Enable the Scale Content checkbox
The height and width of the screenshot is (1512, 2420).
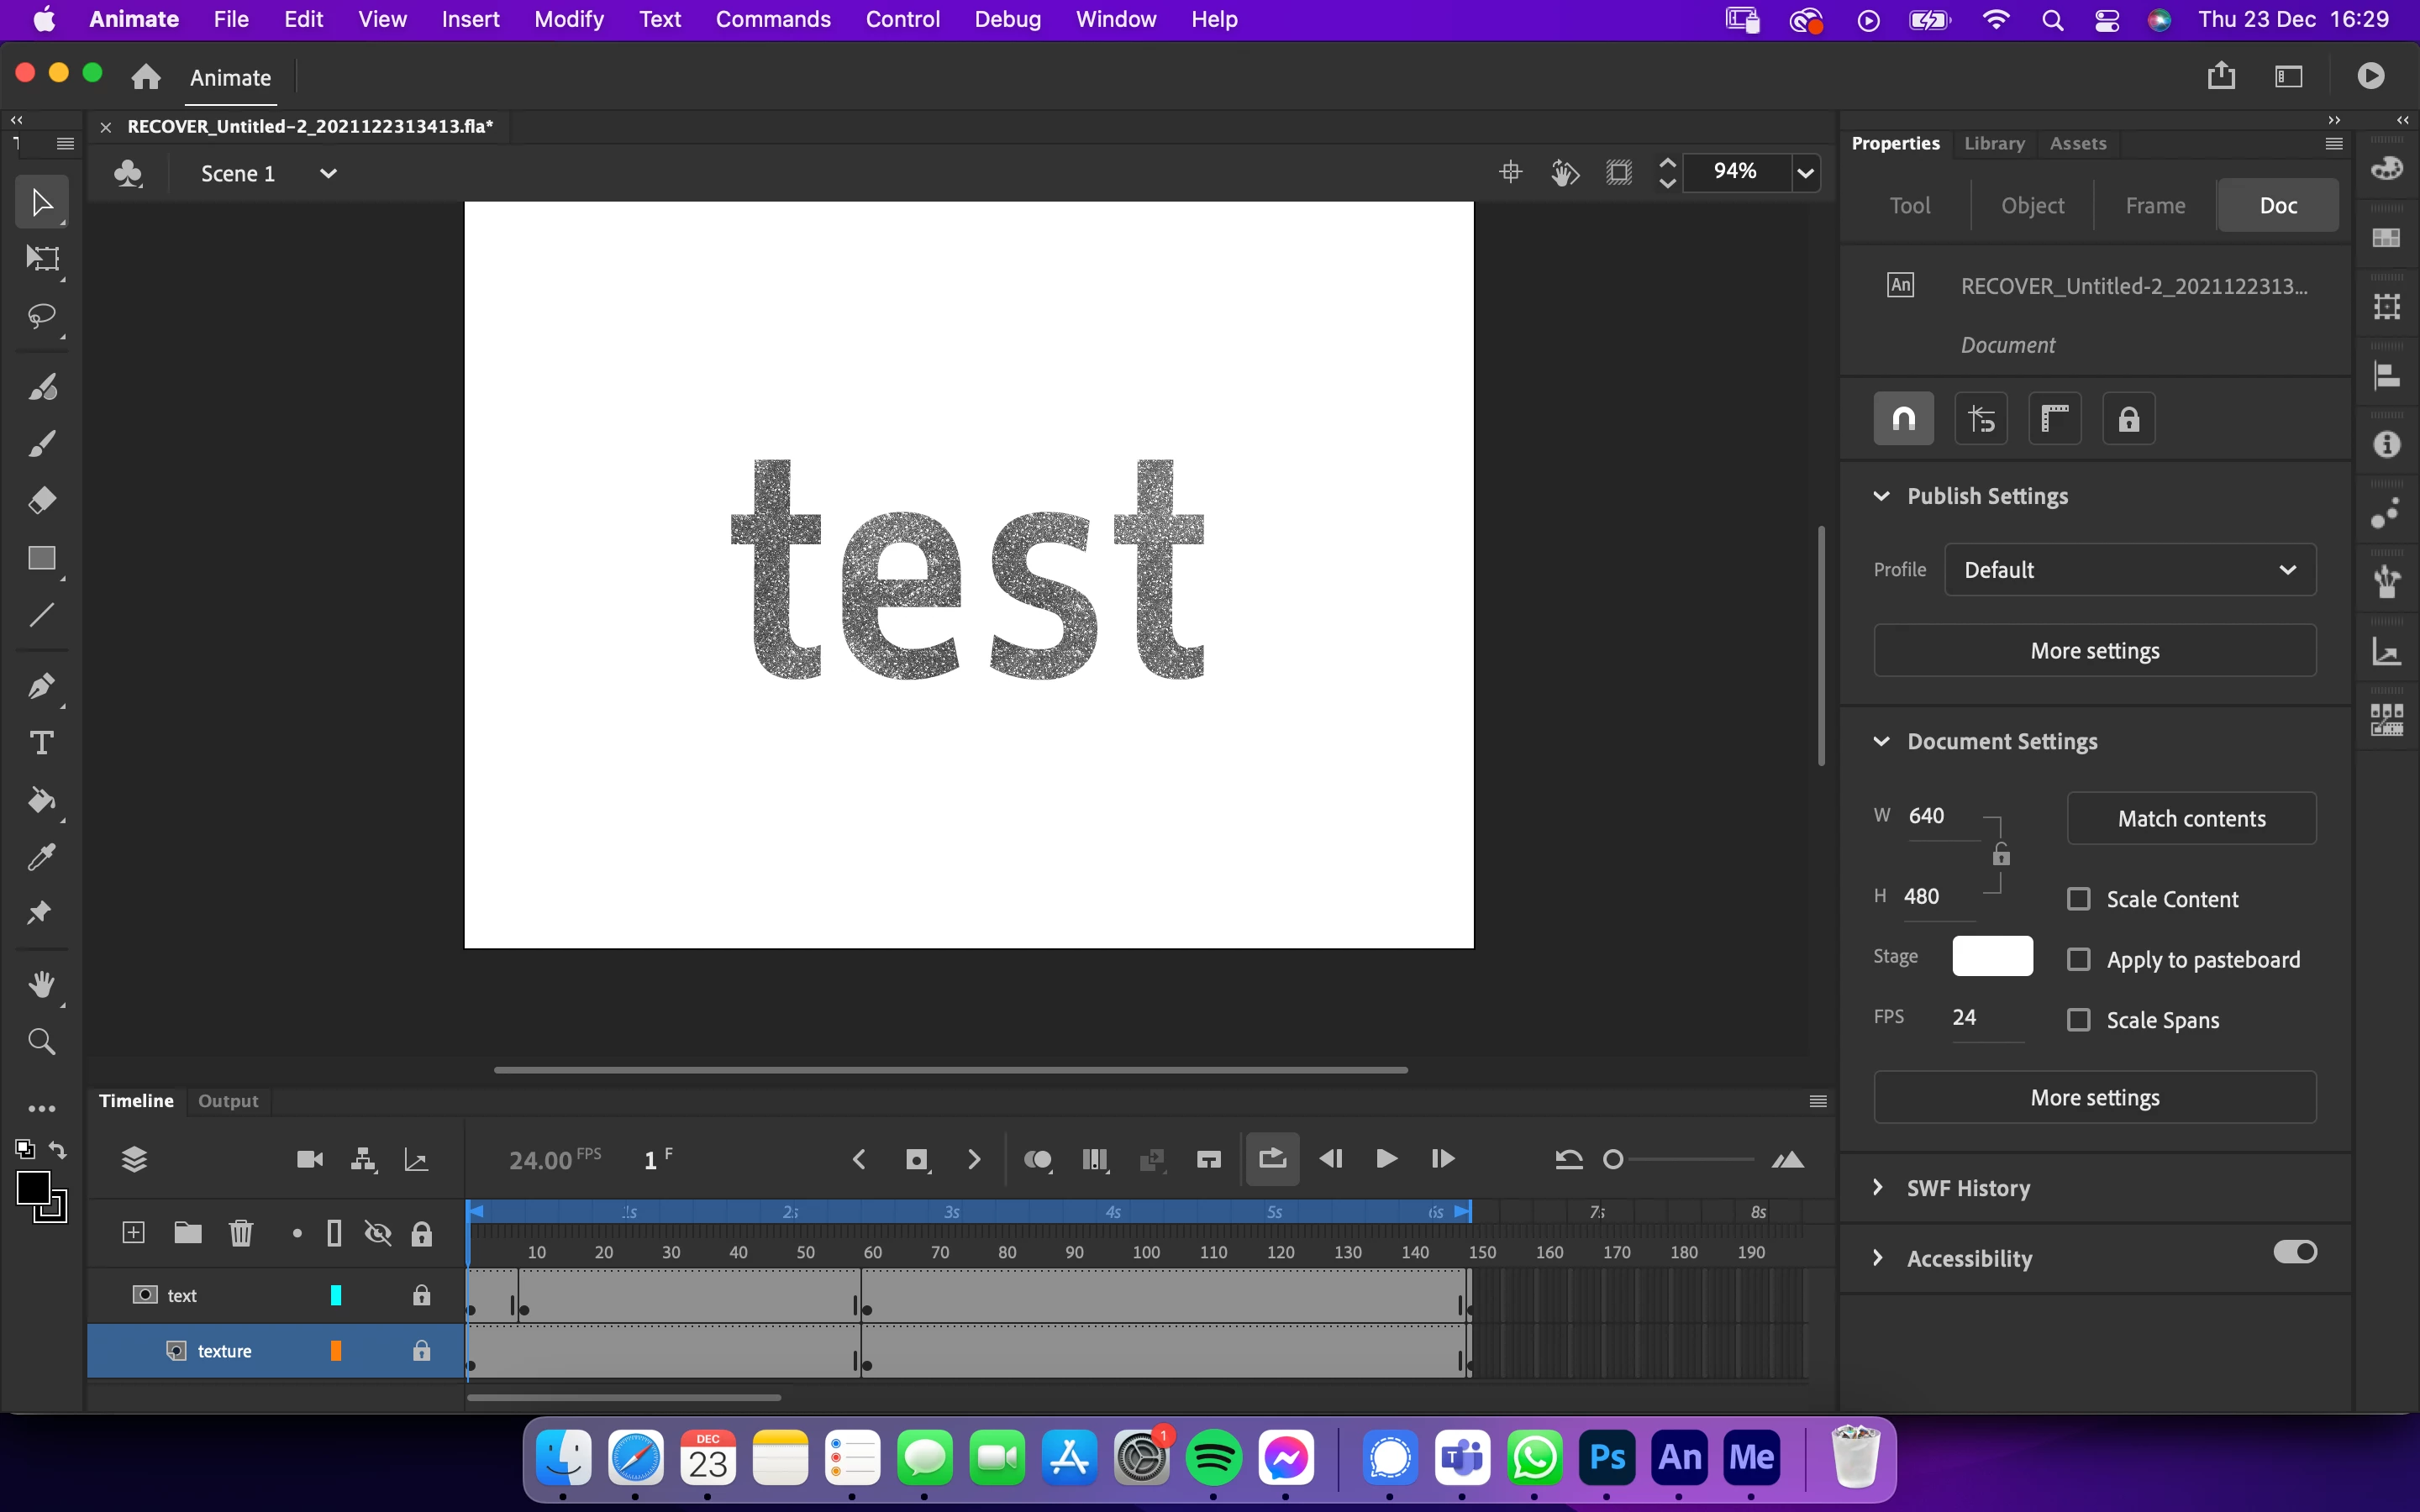click(2079, 899)
